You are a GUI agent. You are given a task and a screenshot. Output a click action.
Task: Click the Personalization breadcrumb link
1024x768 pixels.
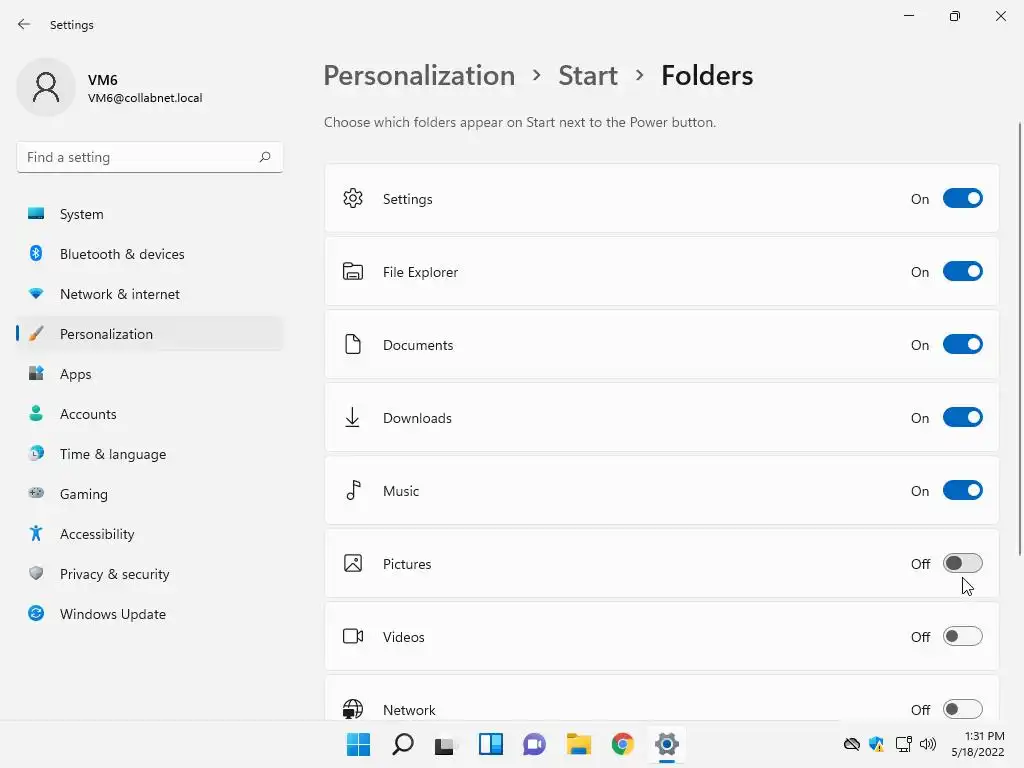coord(419,76)
